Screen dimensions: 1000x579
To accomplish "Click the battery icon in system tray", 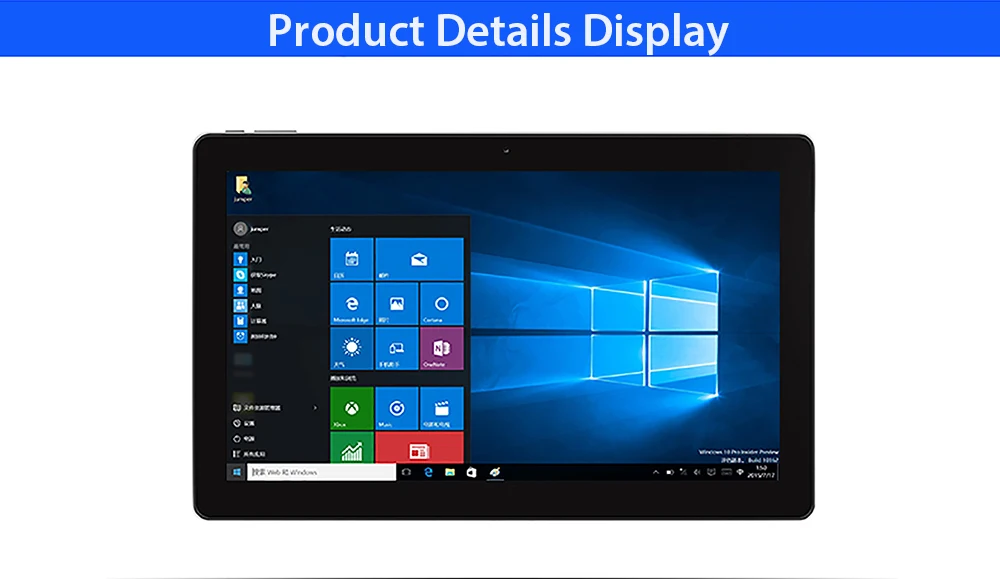I will tap(670, 472).
